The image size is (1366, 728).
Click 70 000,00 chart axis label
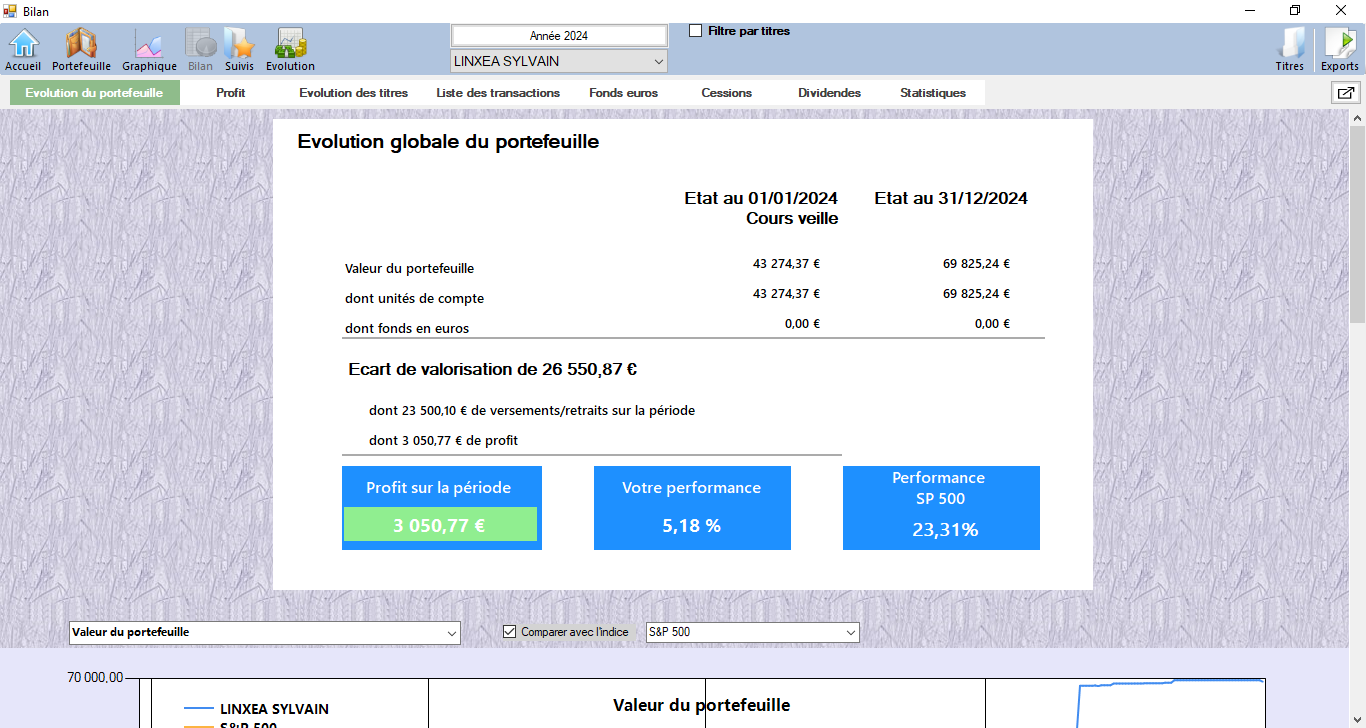95,678
